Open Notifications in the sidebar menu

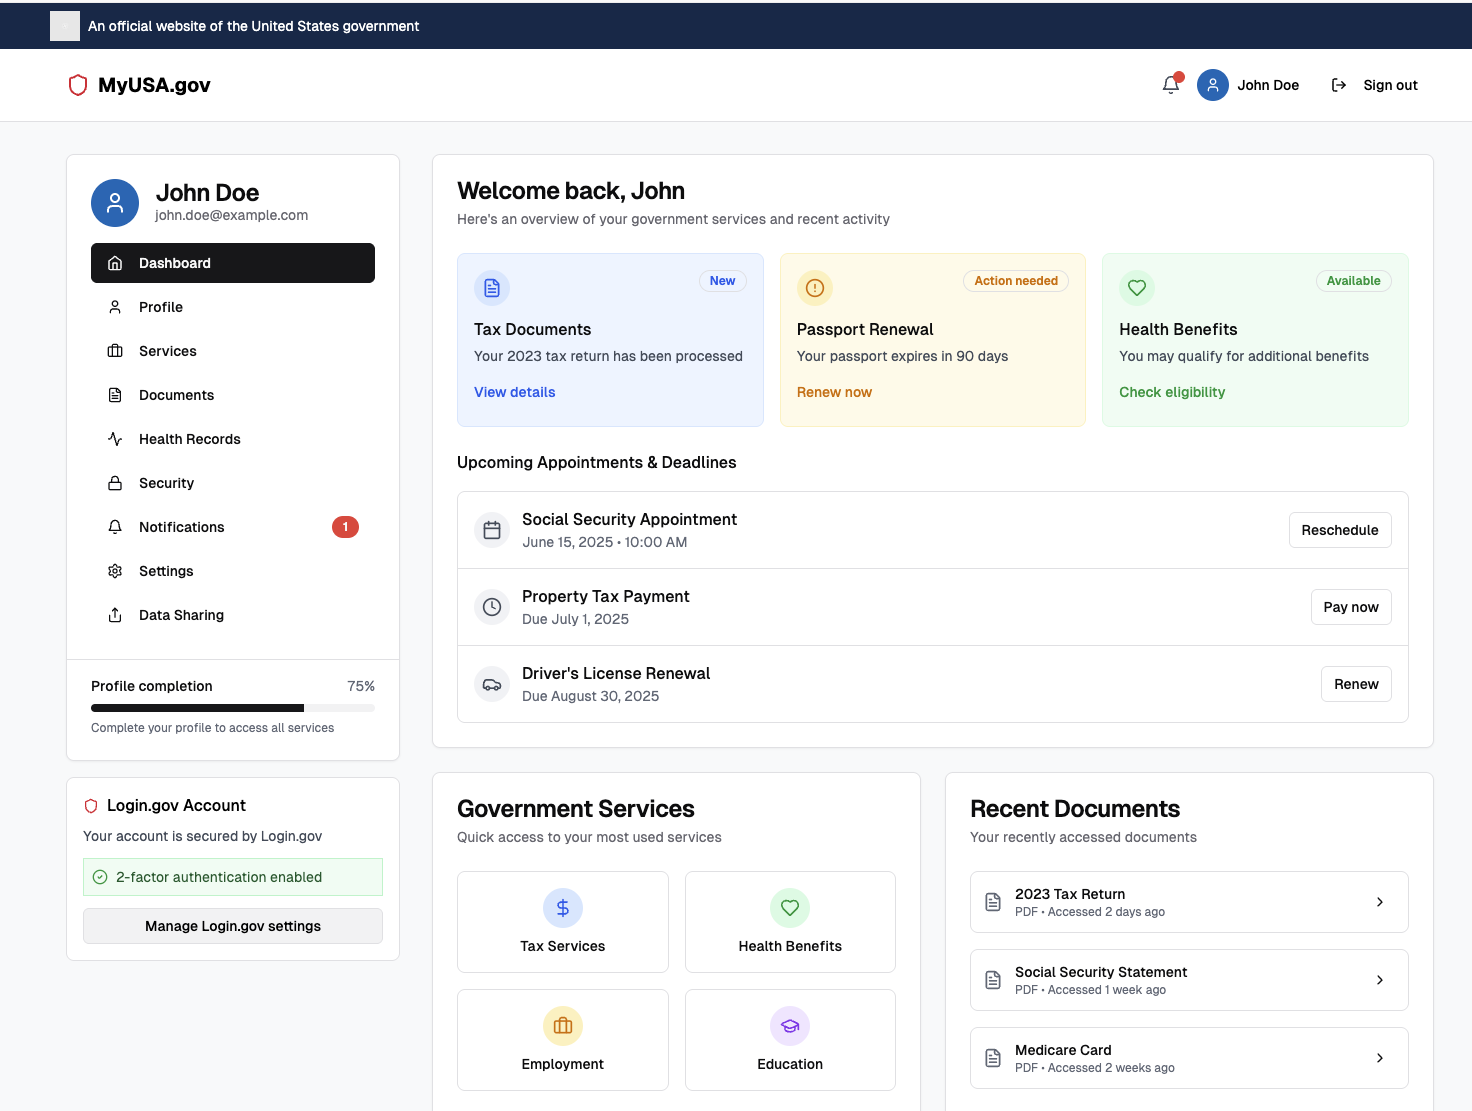point(233,527)
